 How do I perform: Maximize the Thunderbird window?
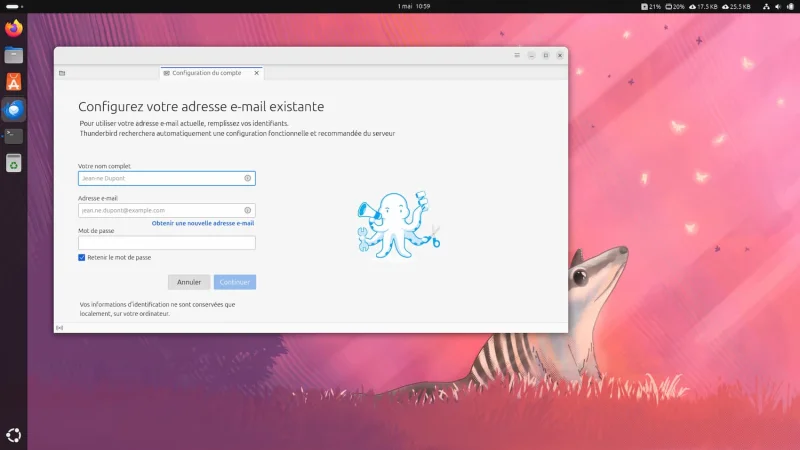click(x=545, y=55)
